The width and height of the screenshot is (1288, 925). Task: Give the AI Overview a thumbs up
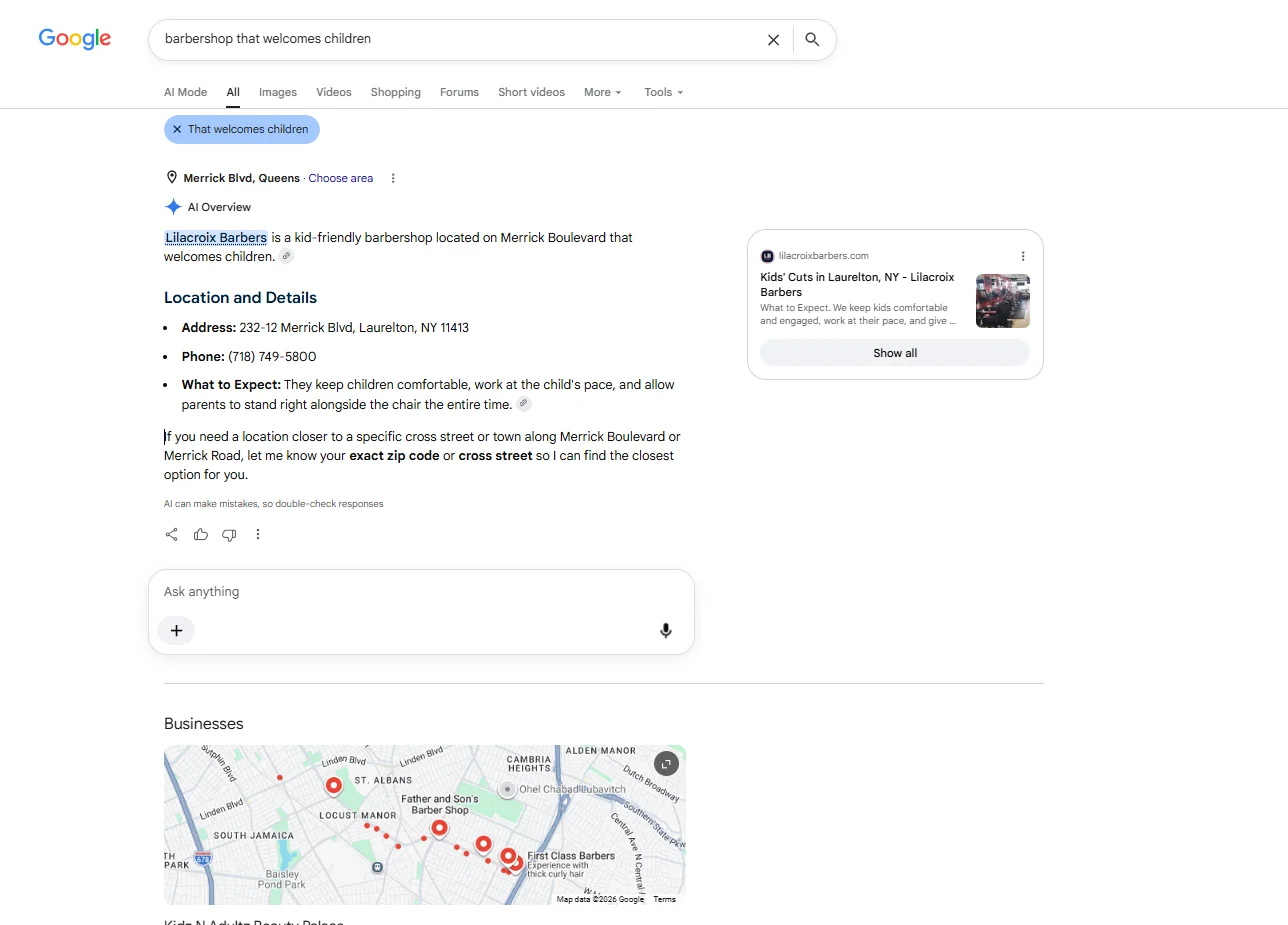201,535
